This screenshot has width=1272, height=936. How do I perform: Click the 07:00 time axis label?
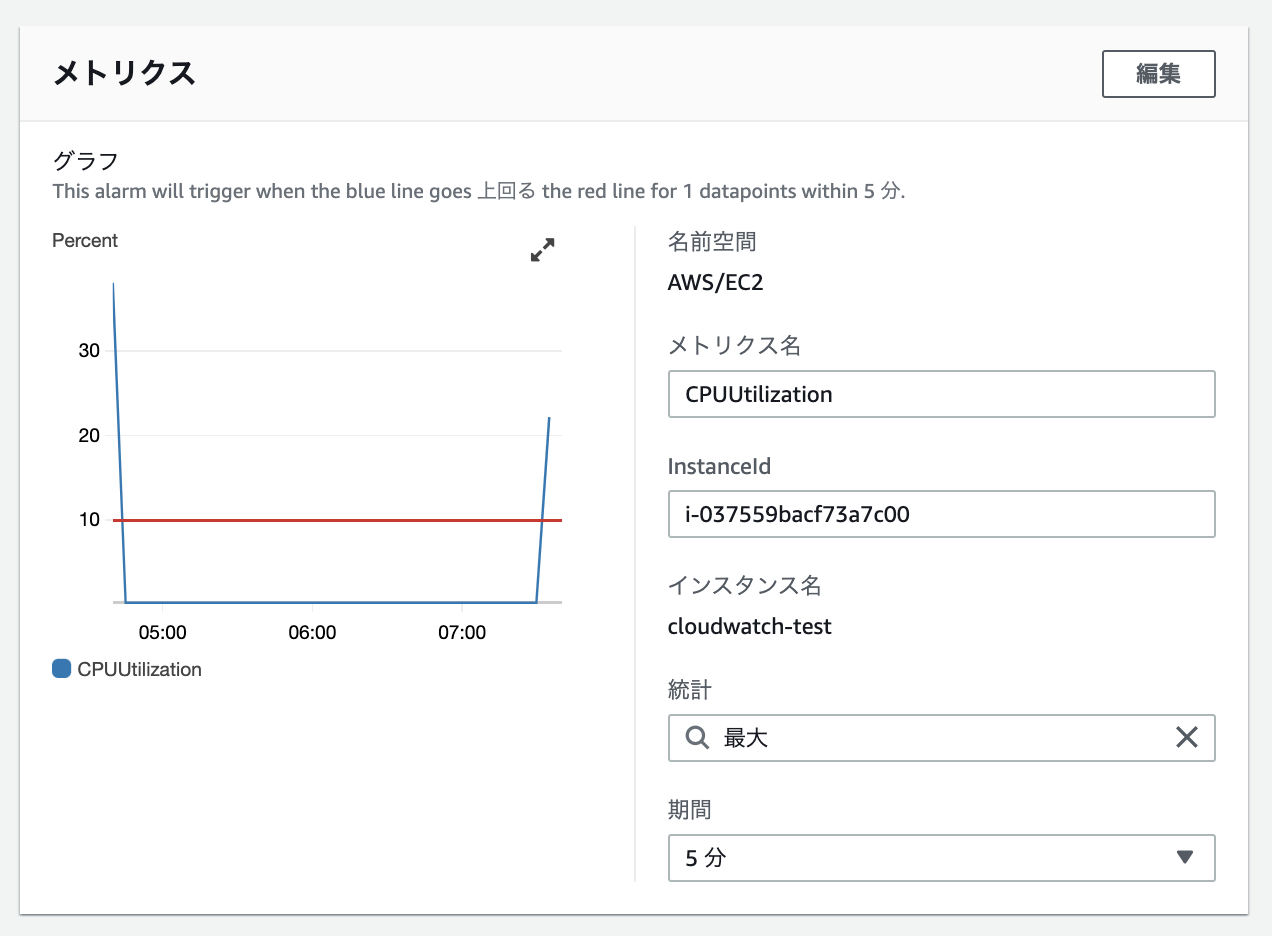coord(462,633)
